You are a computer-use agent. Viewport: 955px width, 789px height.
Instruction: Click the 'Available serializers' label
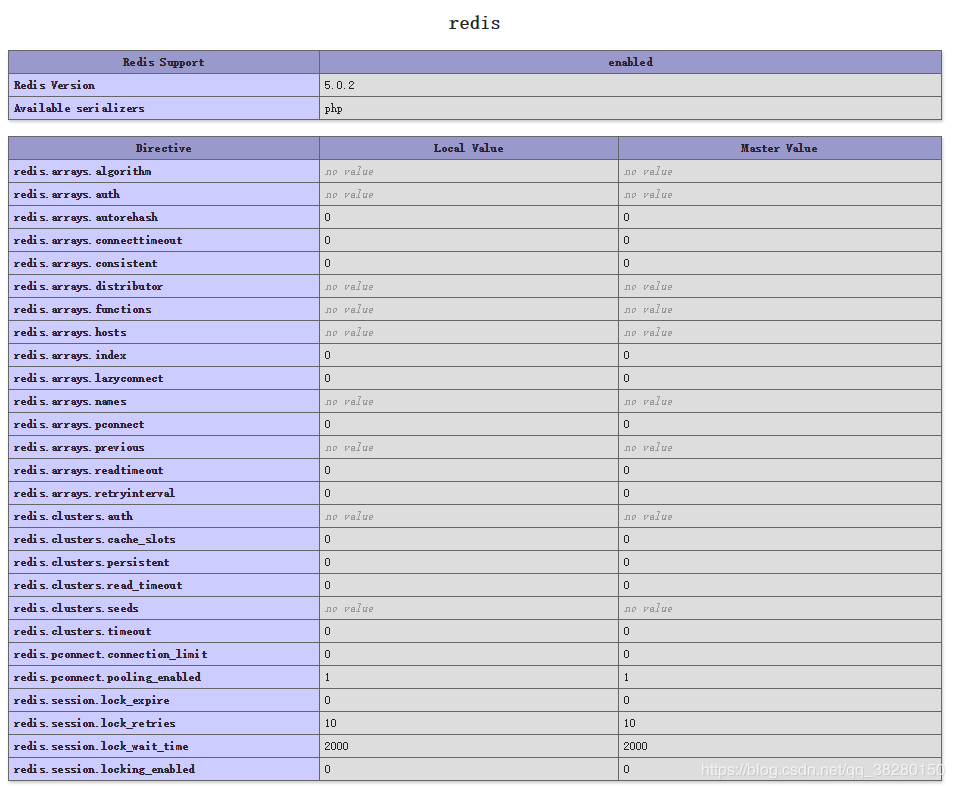coord(79,108)
